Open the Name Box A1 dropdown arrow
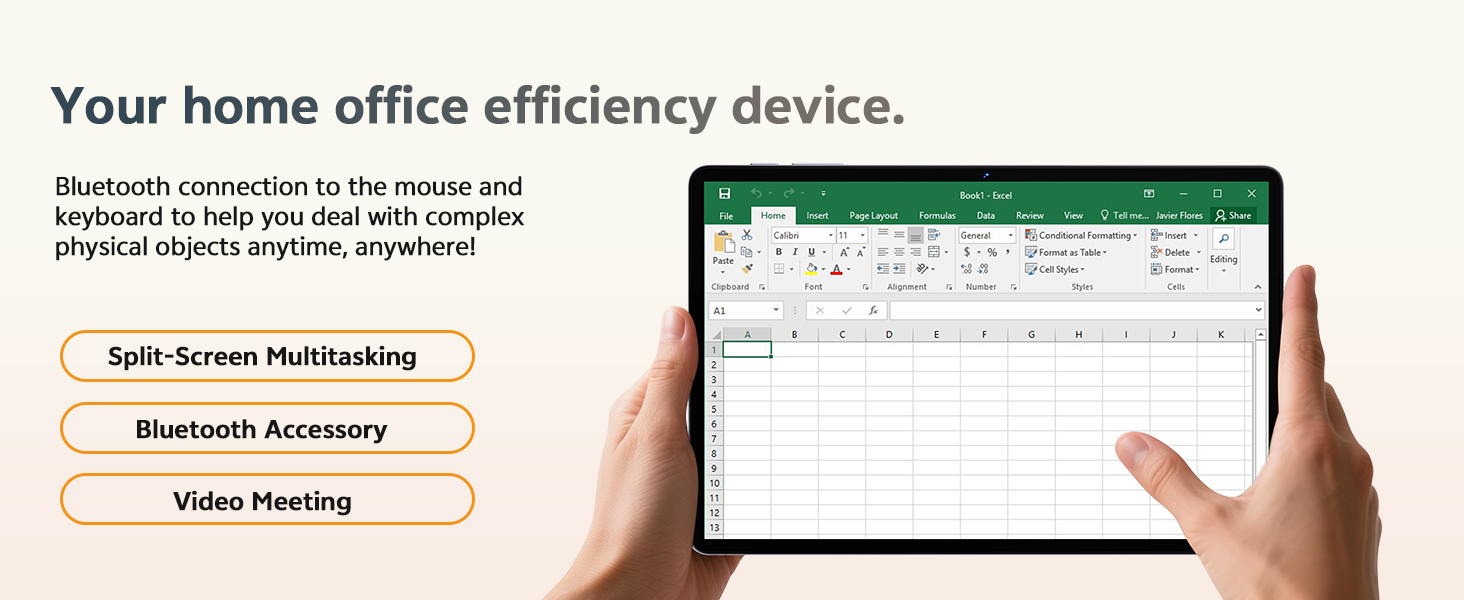This screenshot has width=1464, height=600. pyautogui.click(x=776, y=311)
